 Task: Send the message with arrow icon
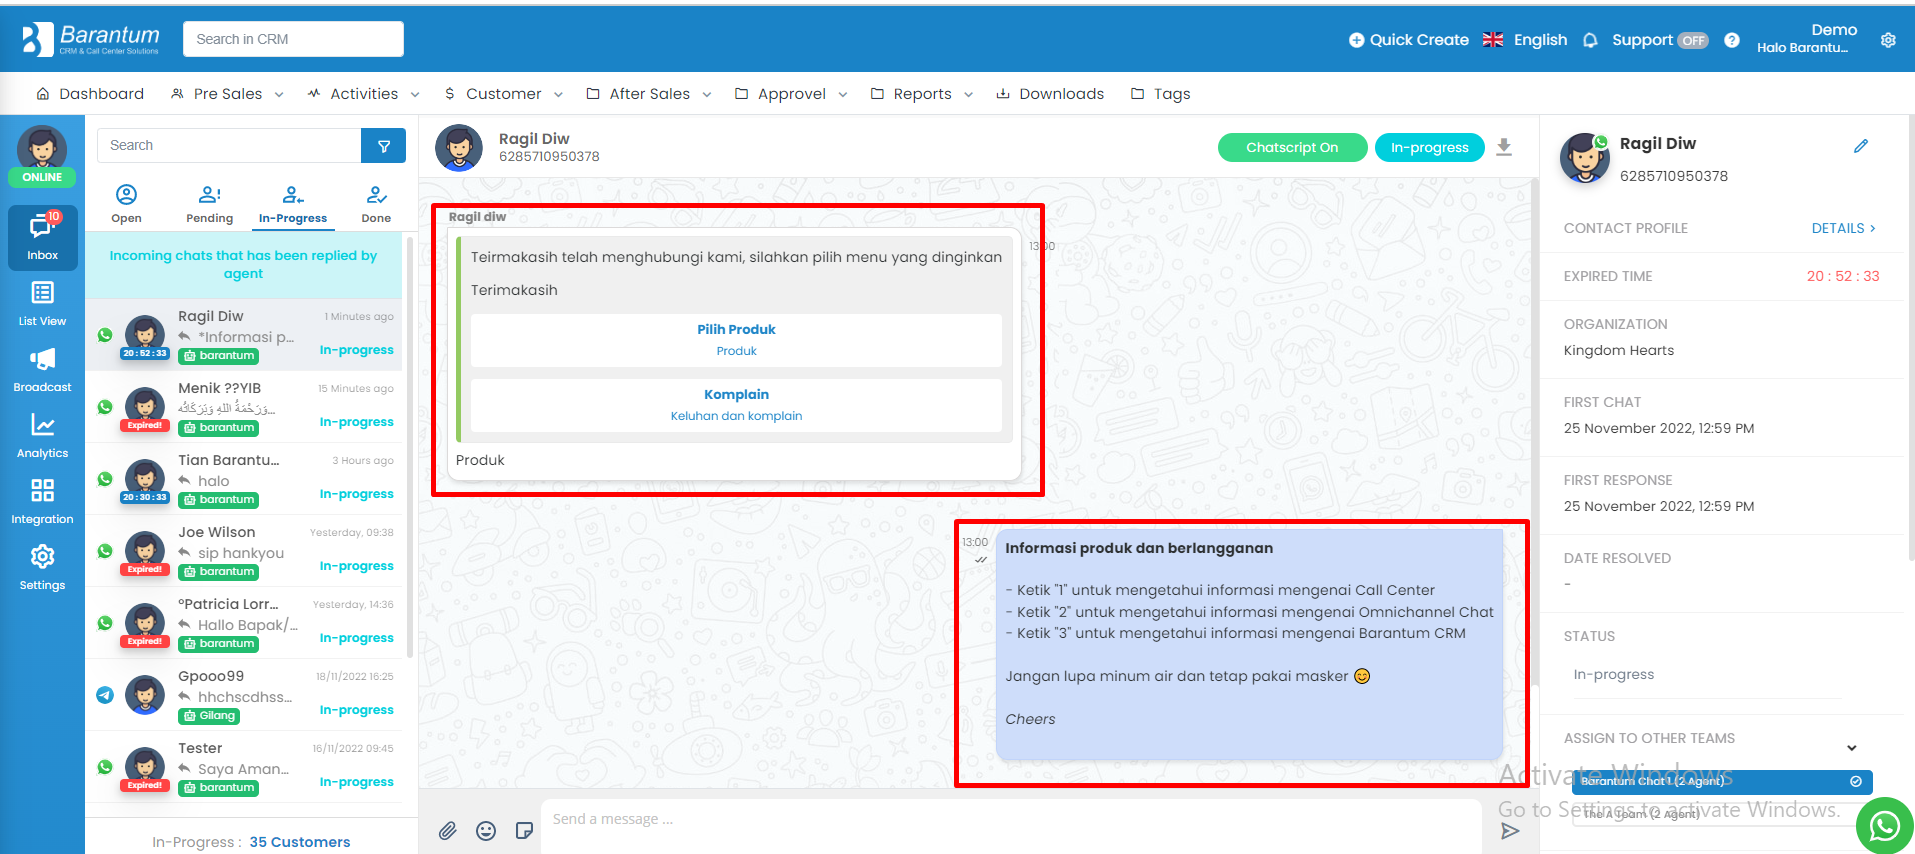(x=1510, y=830)
